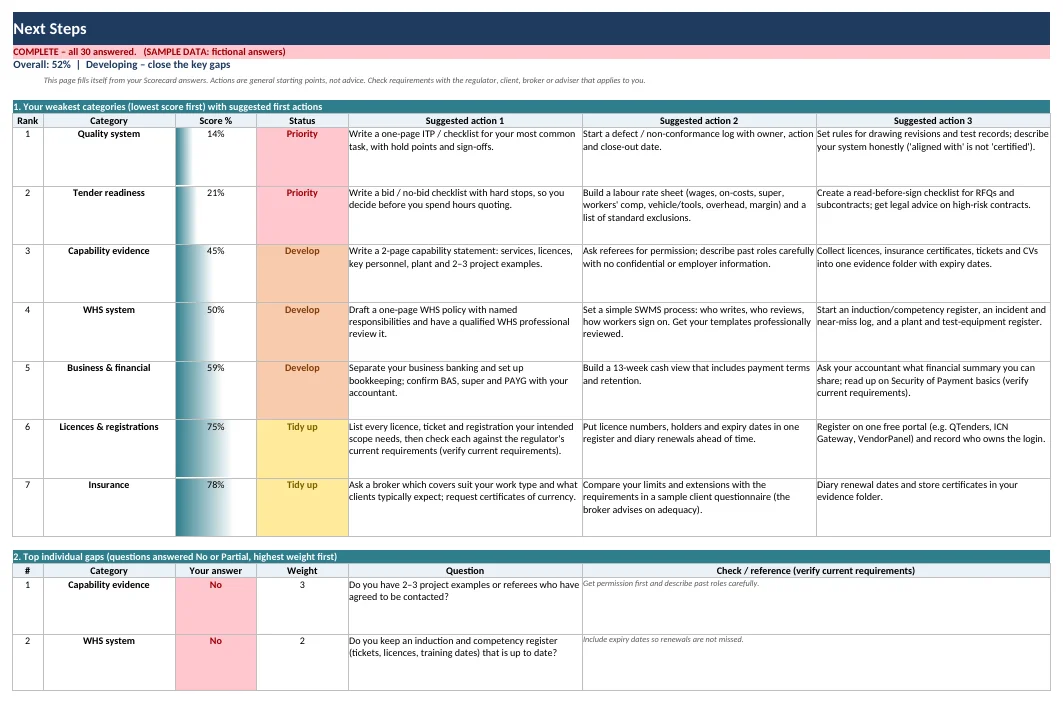The width and height of the screenshot is (1063, 703).
Task: Click the 'Capability evidence' cell in ranked table
Action: coord(109,273)
